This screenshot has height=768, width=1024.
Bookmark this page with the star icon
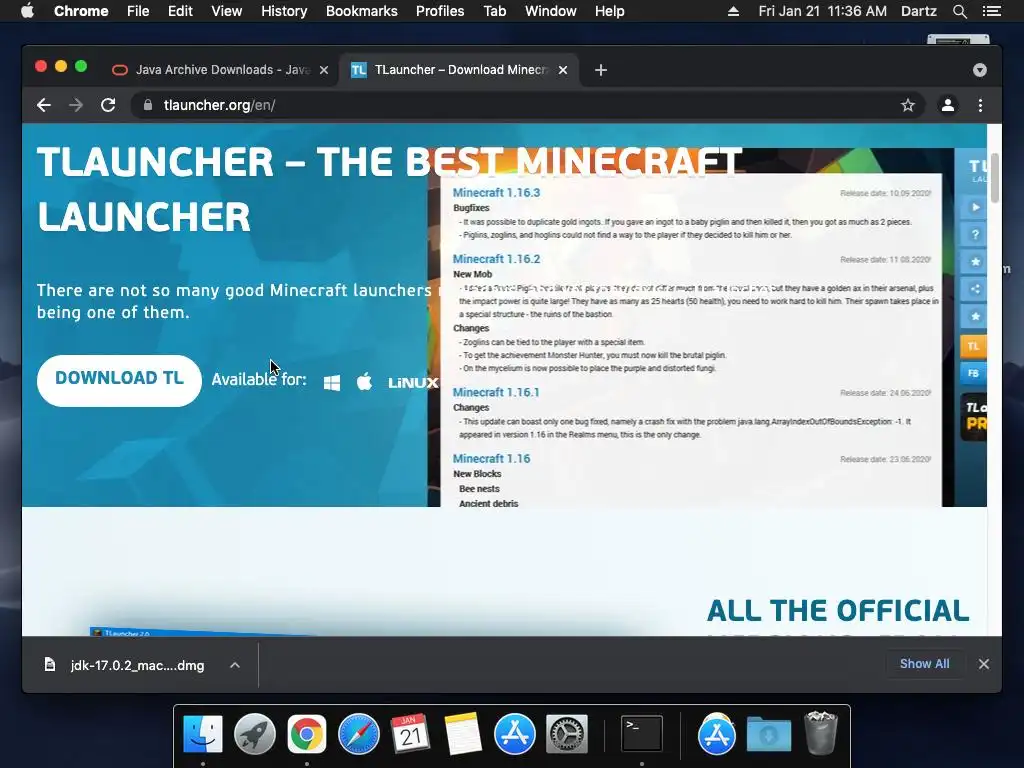pos(908,105)
